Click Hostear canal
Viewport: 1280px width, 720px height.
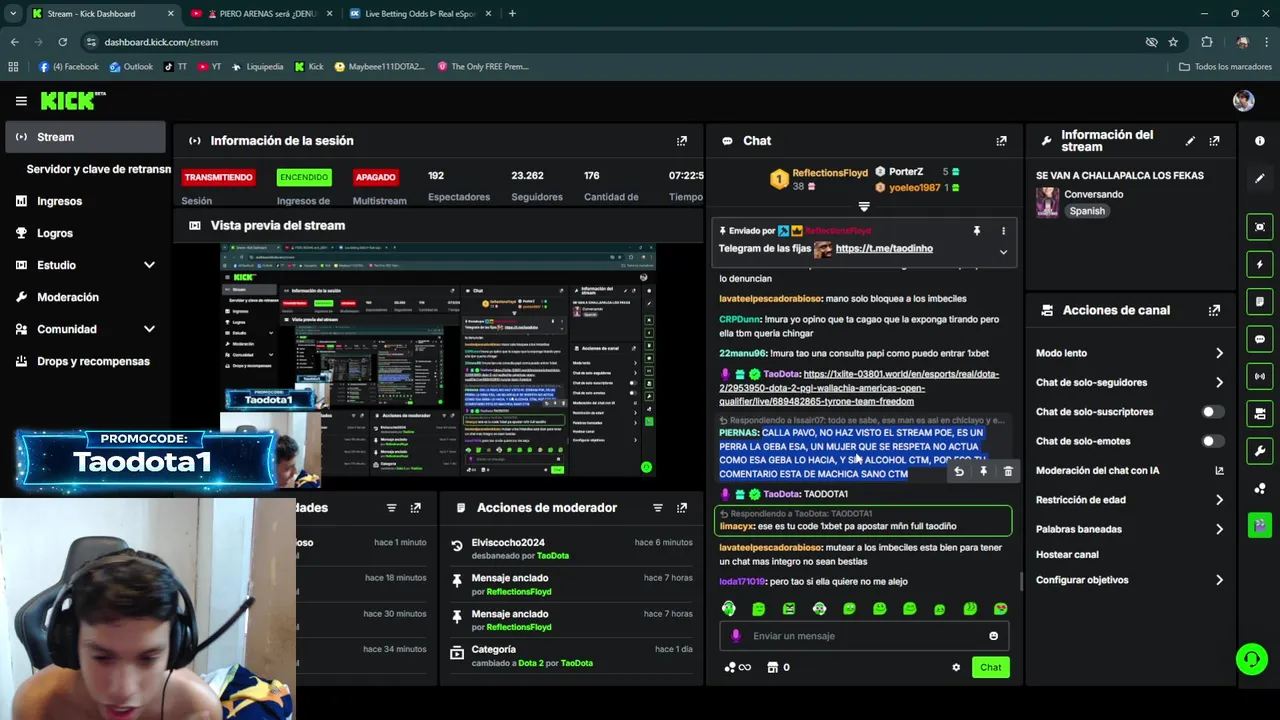tap(1067, 554)
